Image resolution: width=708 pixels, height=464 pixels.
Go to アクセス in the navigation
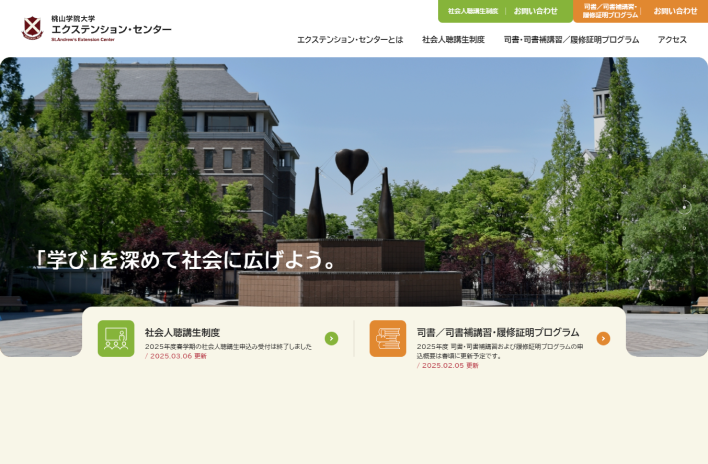(x=672, y=40)
